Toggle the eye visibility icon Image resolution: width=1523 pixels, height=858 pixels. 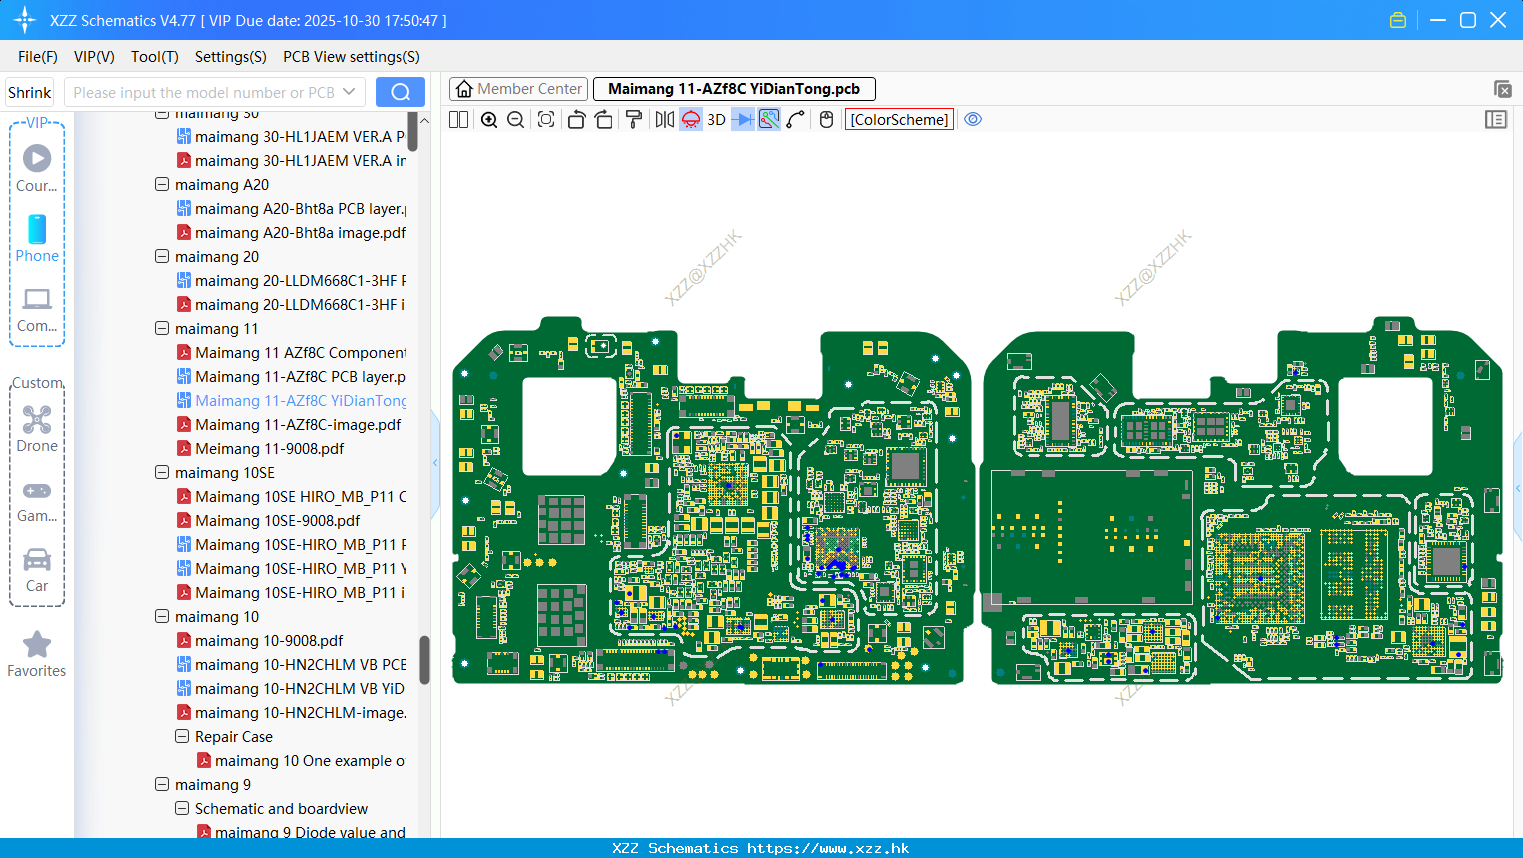pyautogui.click(x=973, y=119)
